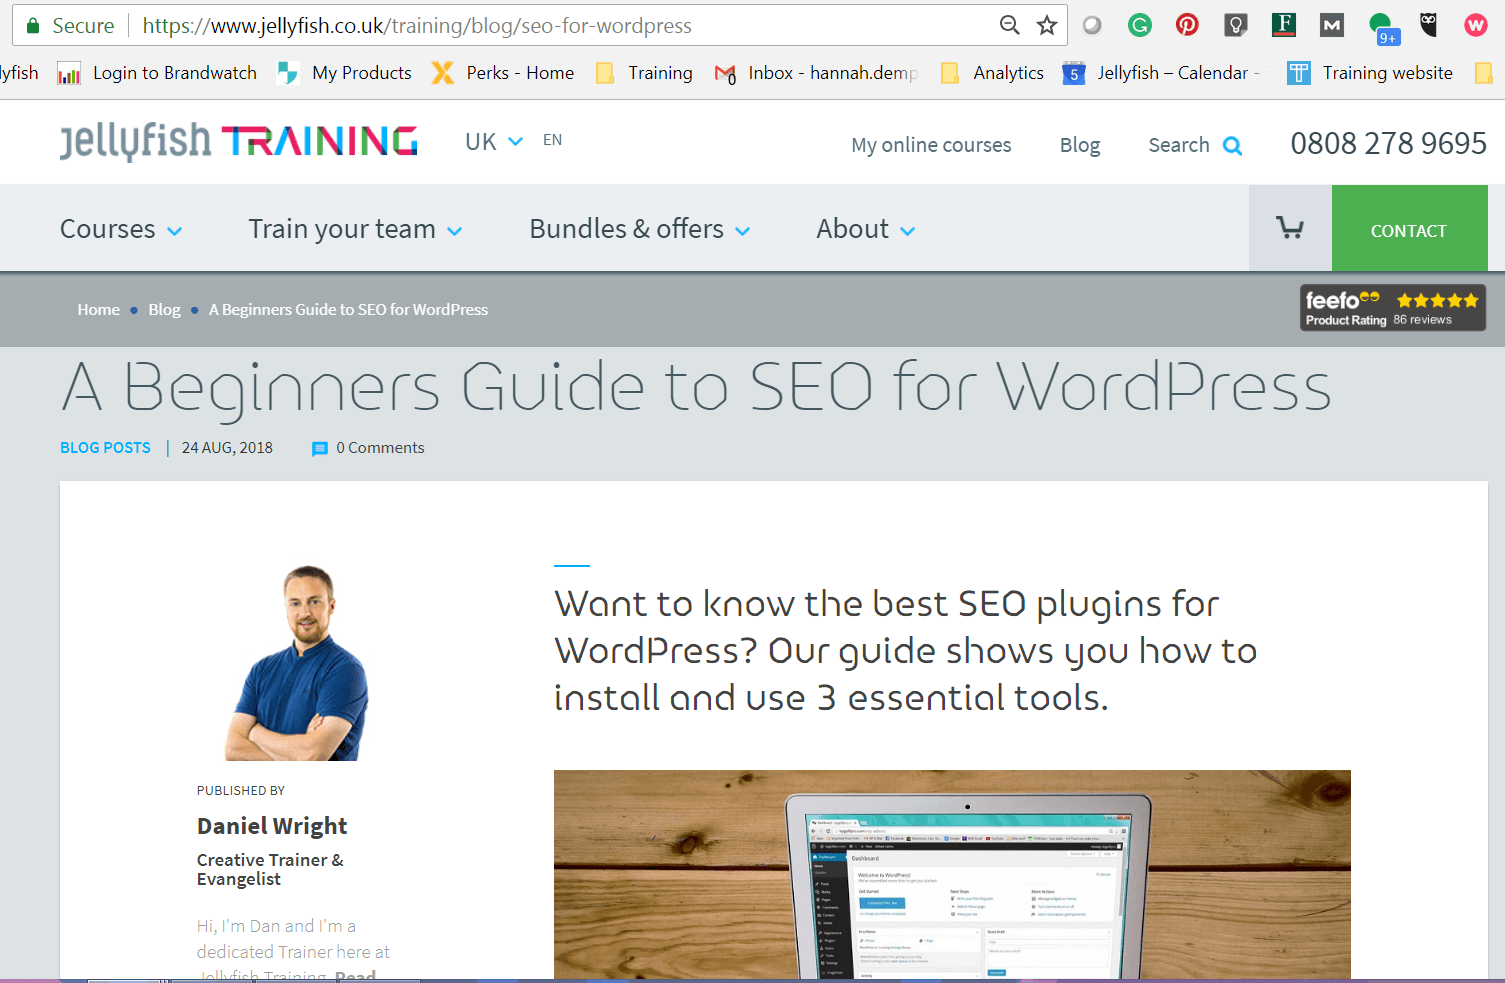
Task: Click the Jellyfish Training logo
Action: coord(239,142)
